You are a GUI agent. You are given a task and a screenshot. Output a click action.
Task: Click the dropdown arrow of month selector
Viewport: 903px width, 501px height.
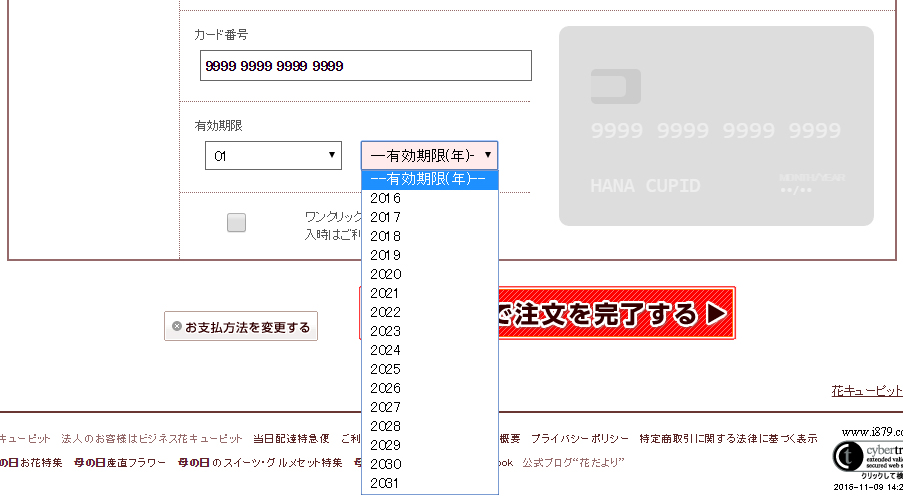[332, 155]
